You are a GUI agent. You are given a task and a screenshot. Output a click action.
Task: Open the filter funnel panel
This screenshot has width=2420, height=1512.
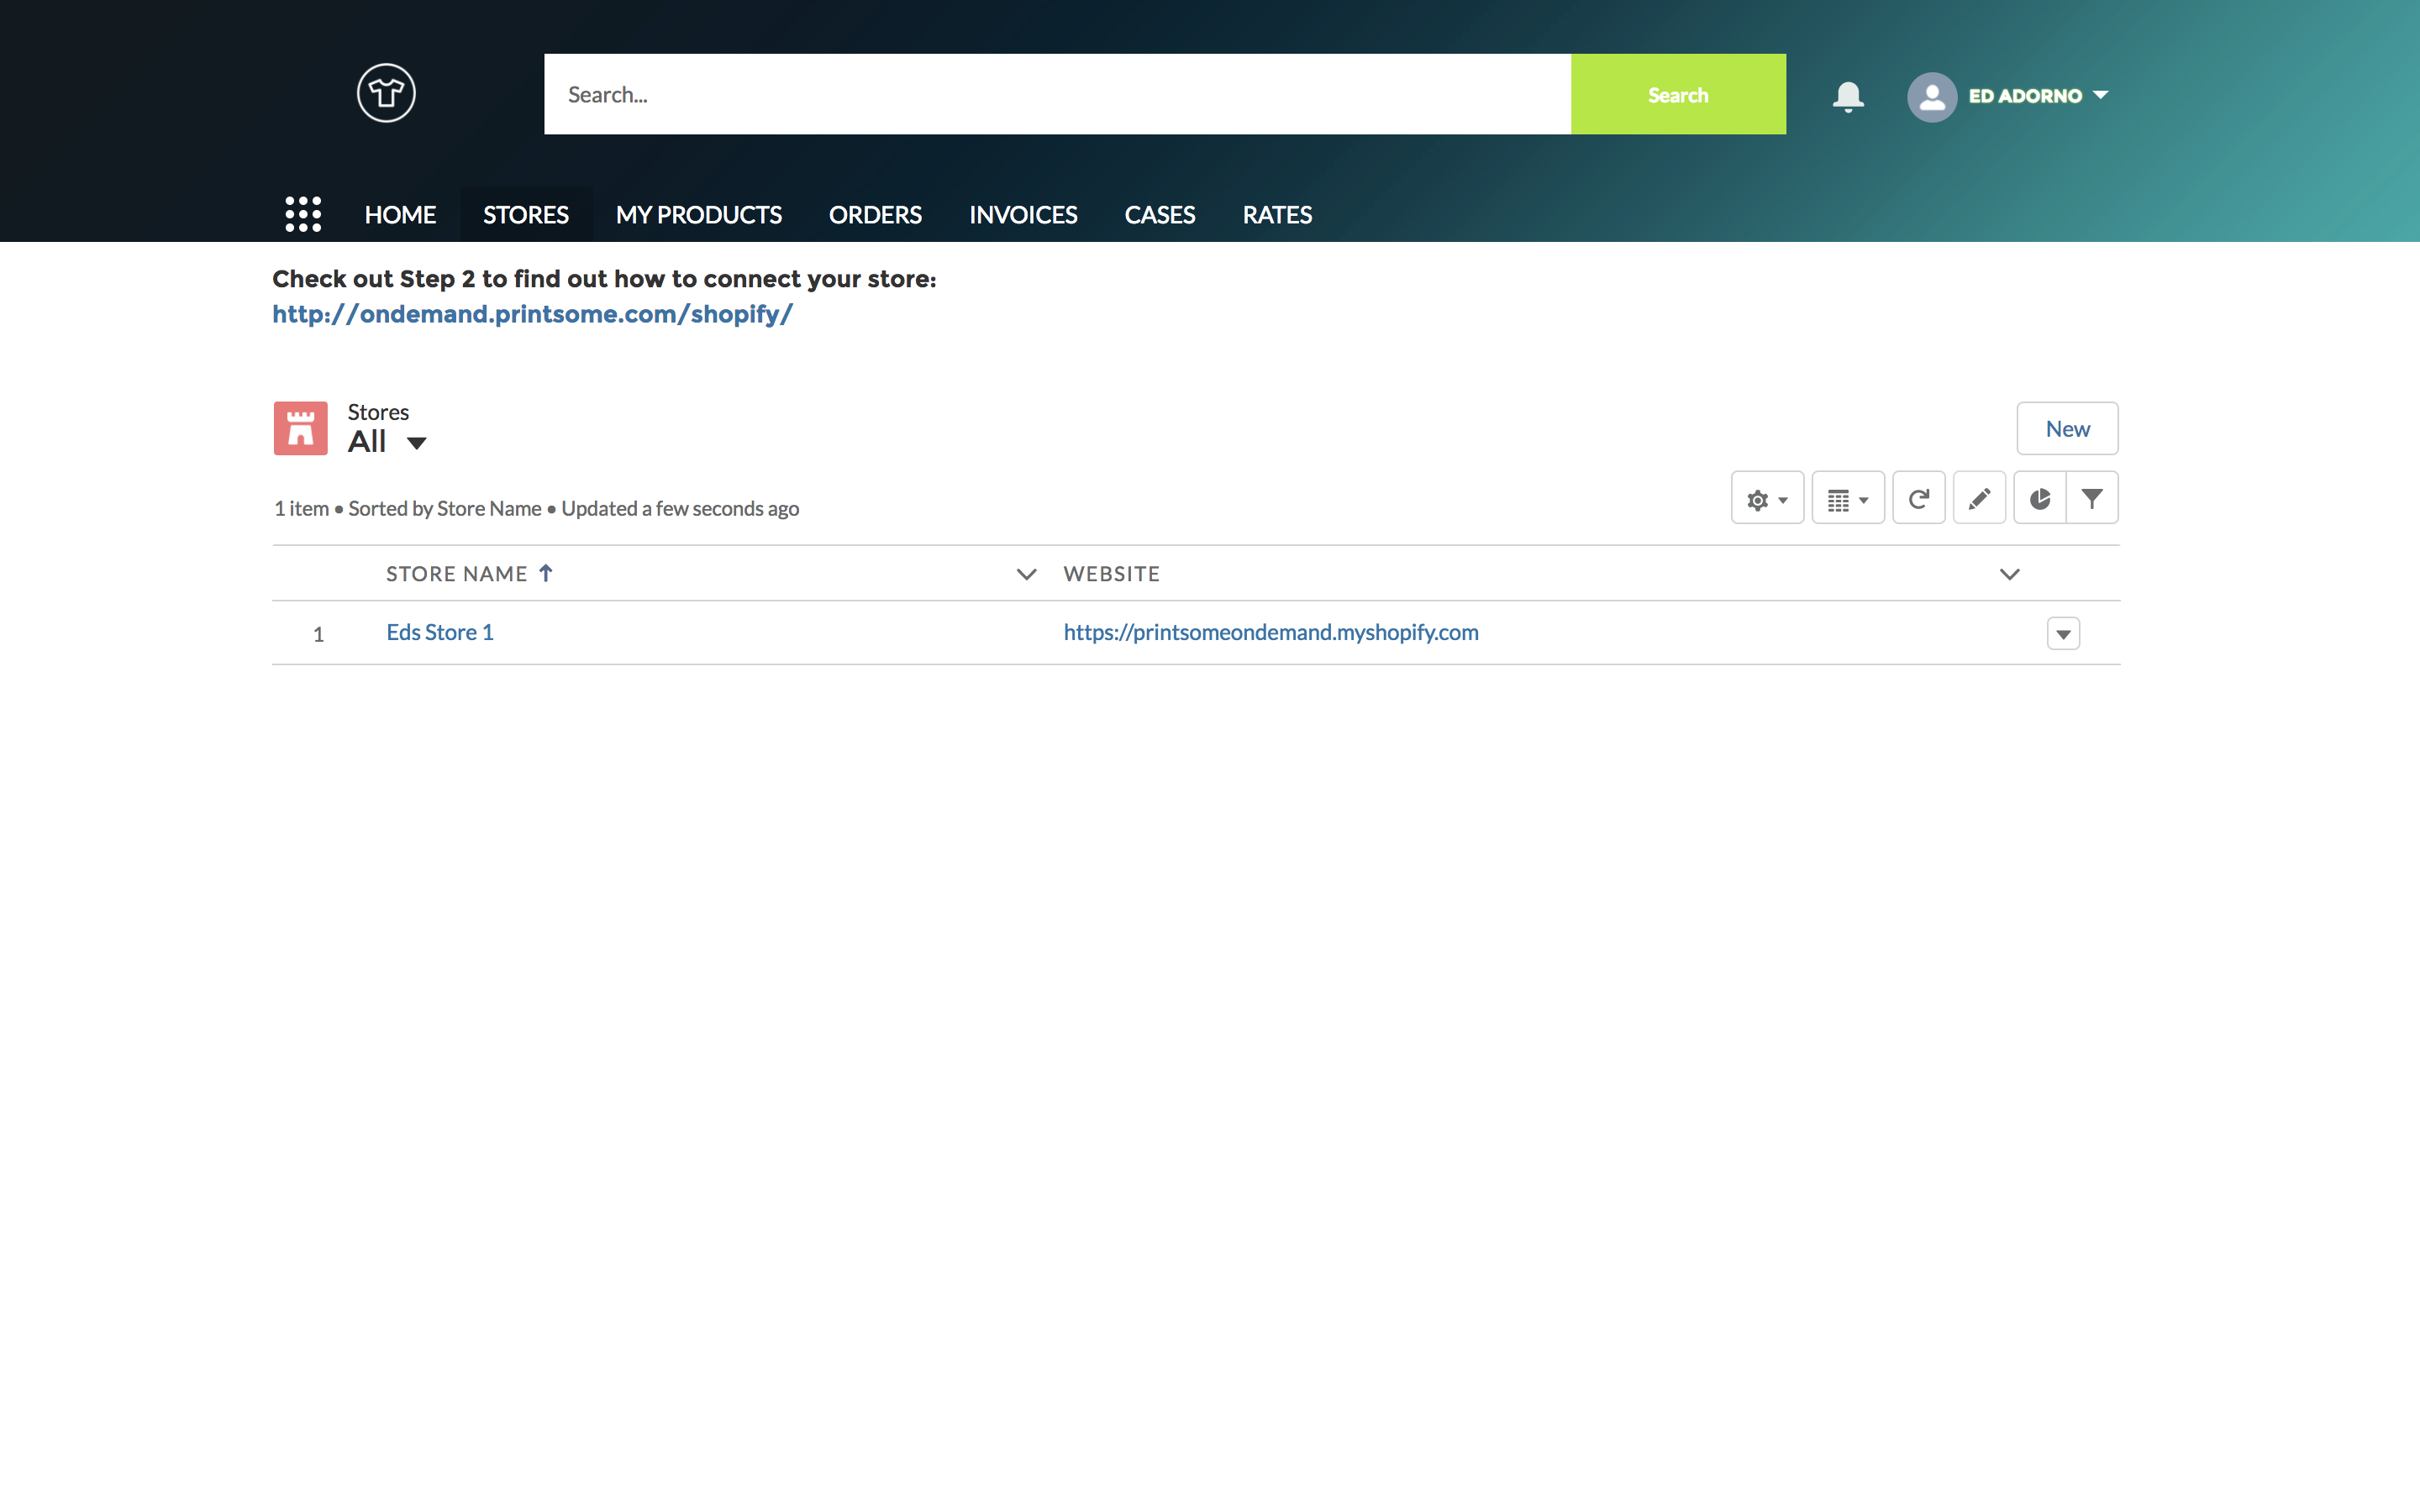pyautogui.click(x=2092, y=498)
